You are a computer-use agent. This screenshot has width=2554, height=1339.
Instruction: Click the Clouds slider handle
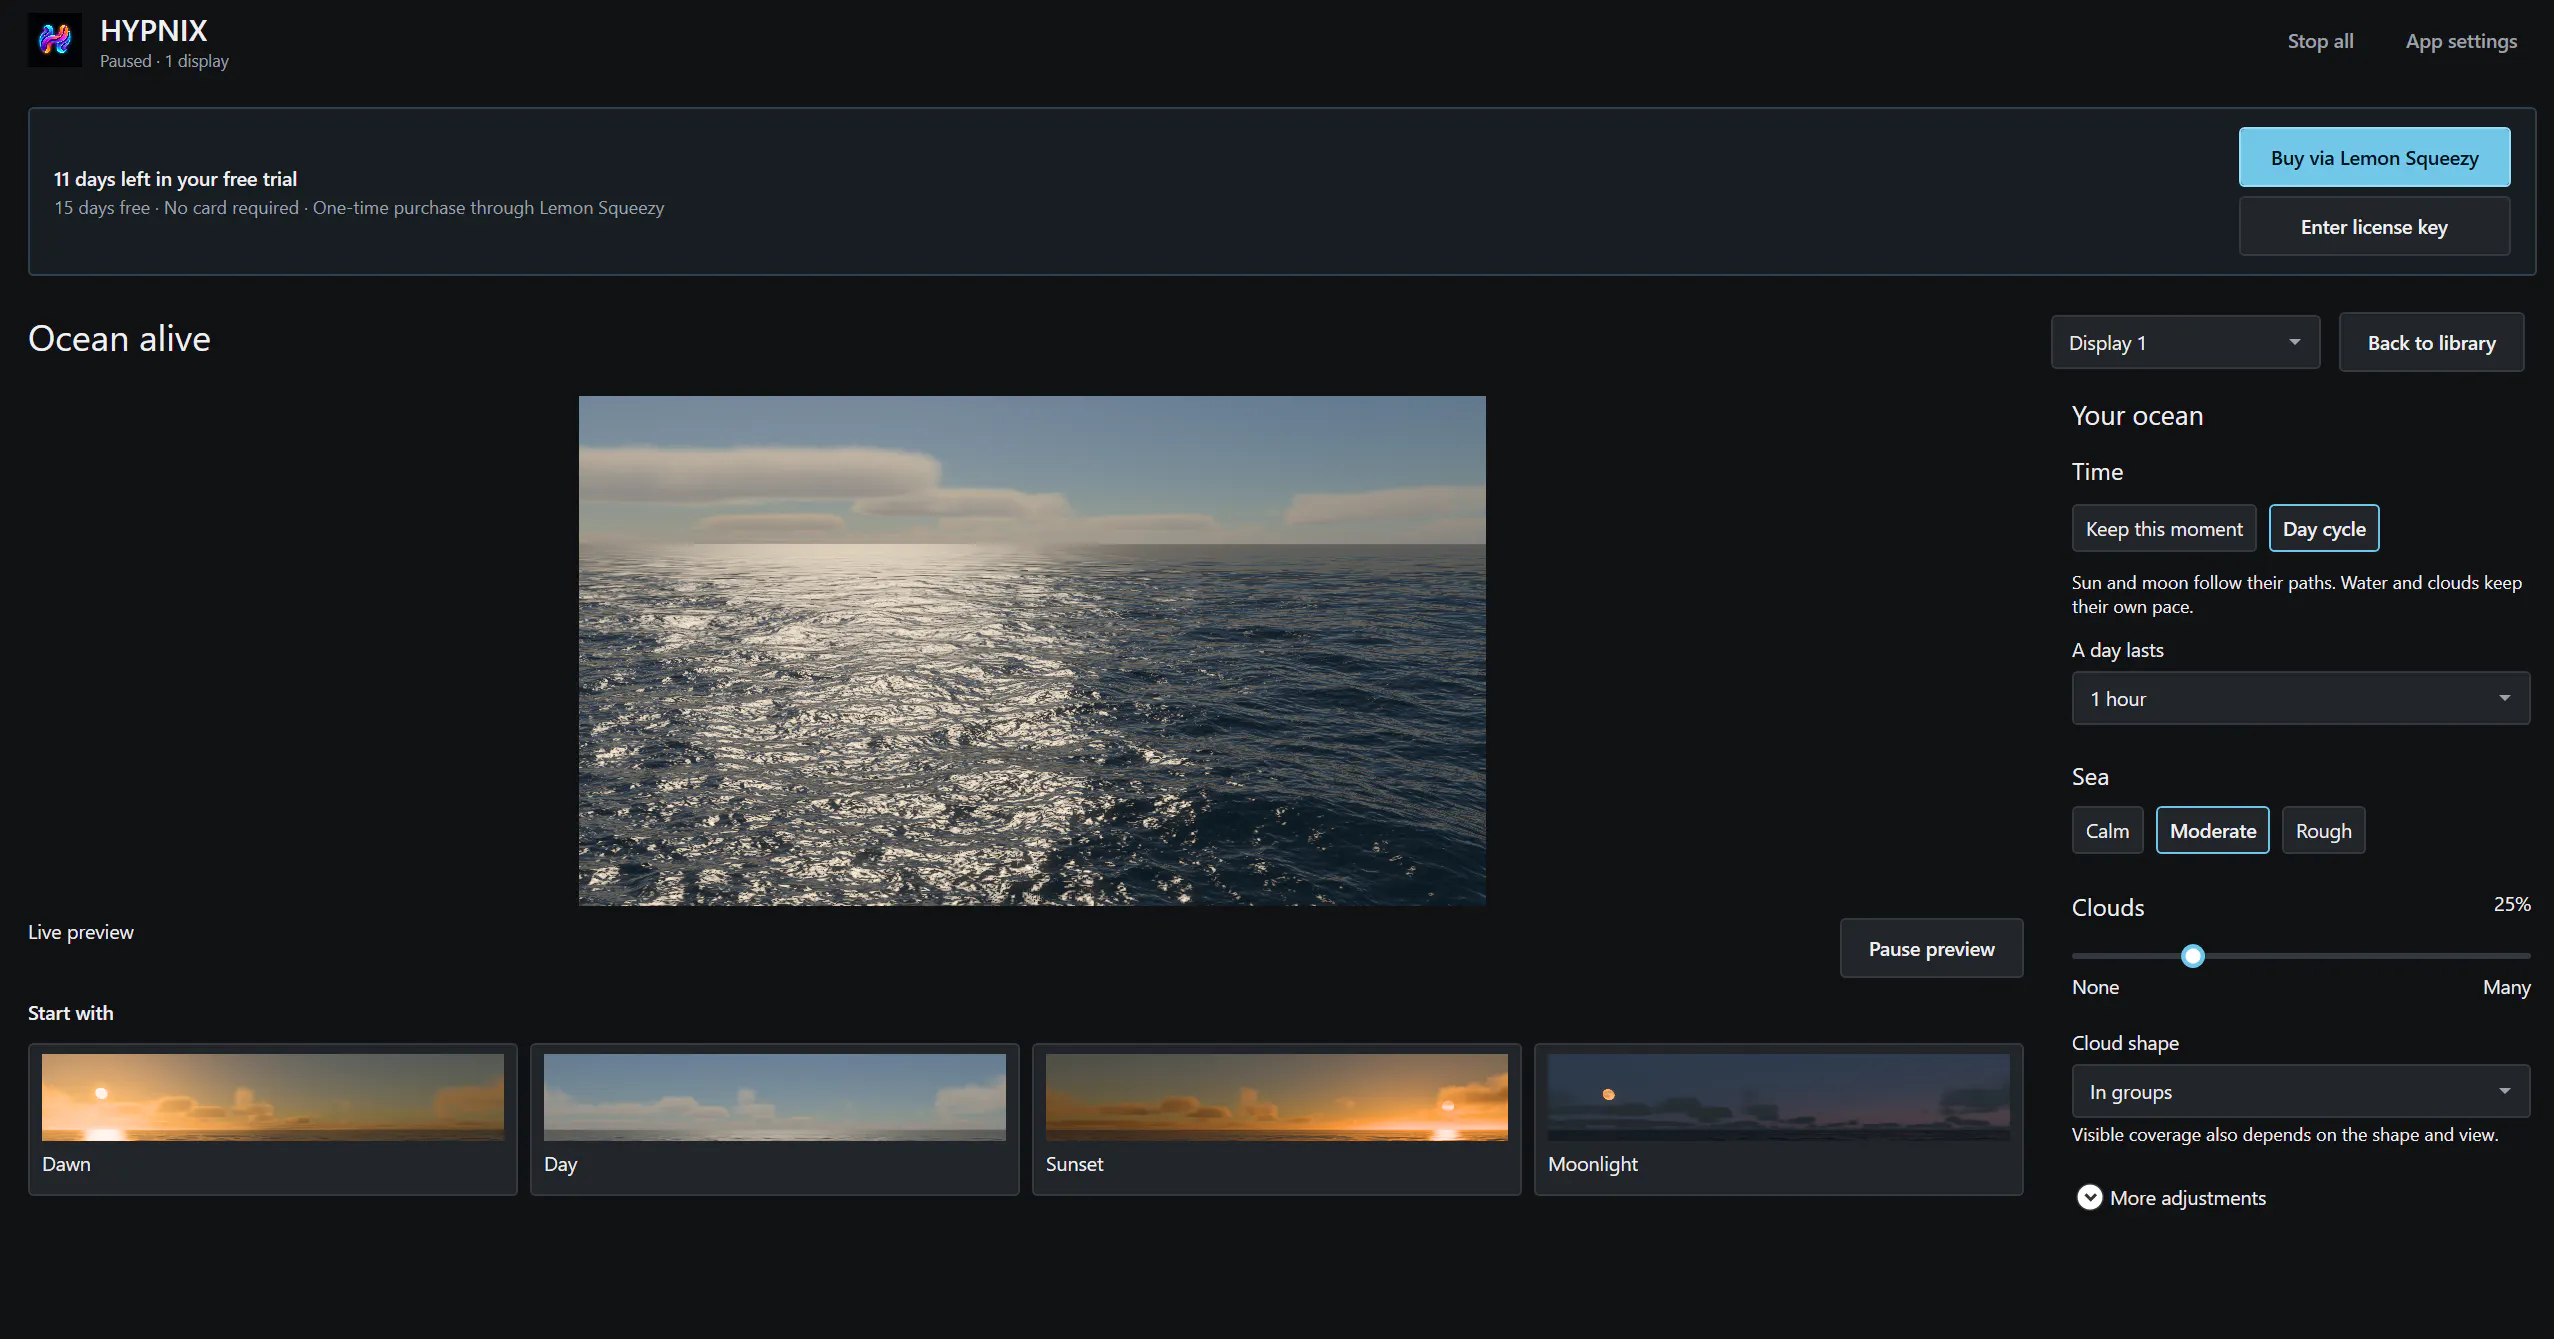pyautogui.click(x=2192, y=956)
